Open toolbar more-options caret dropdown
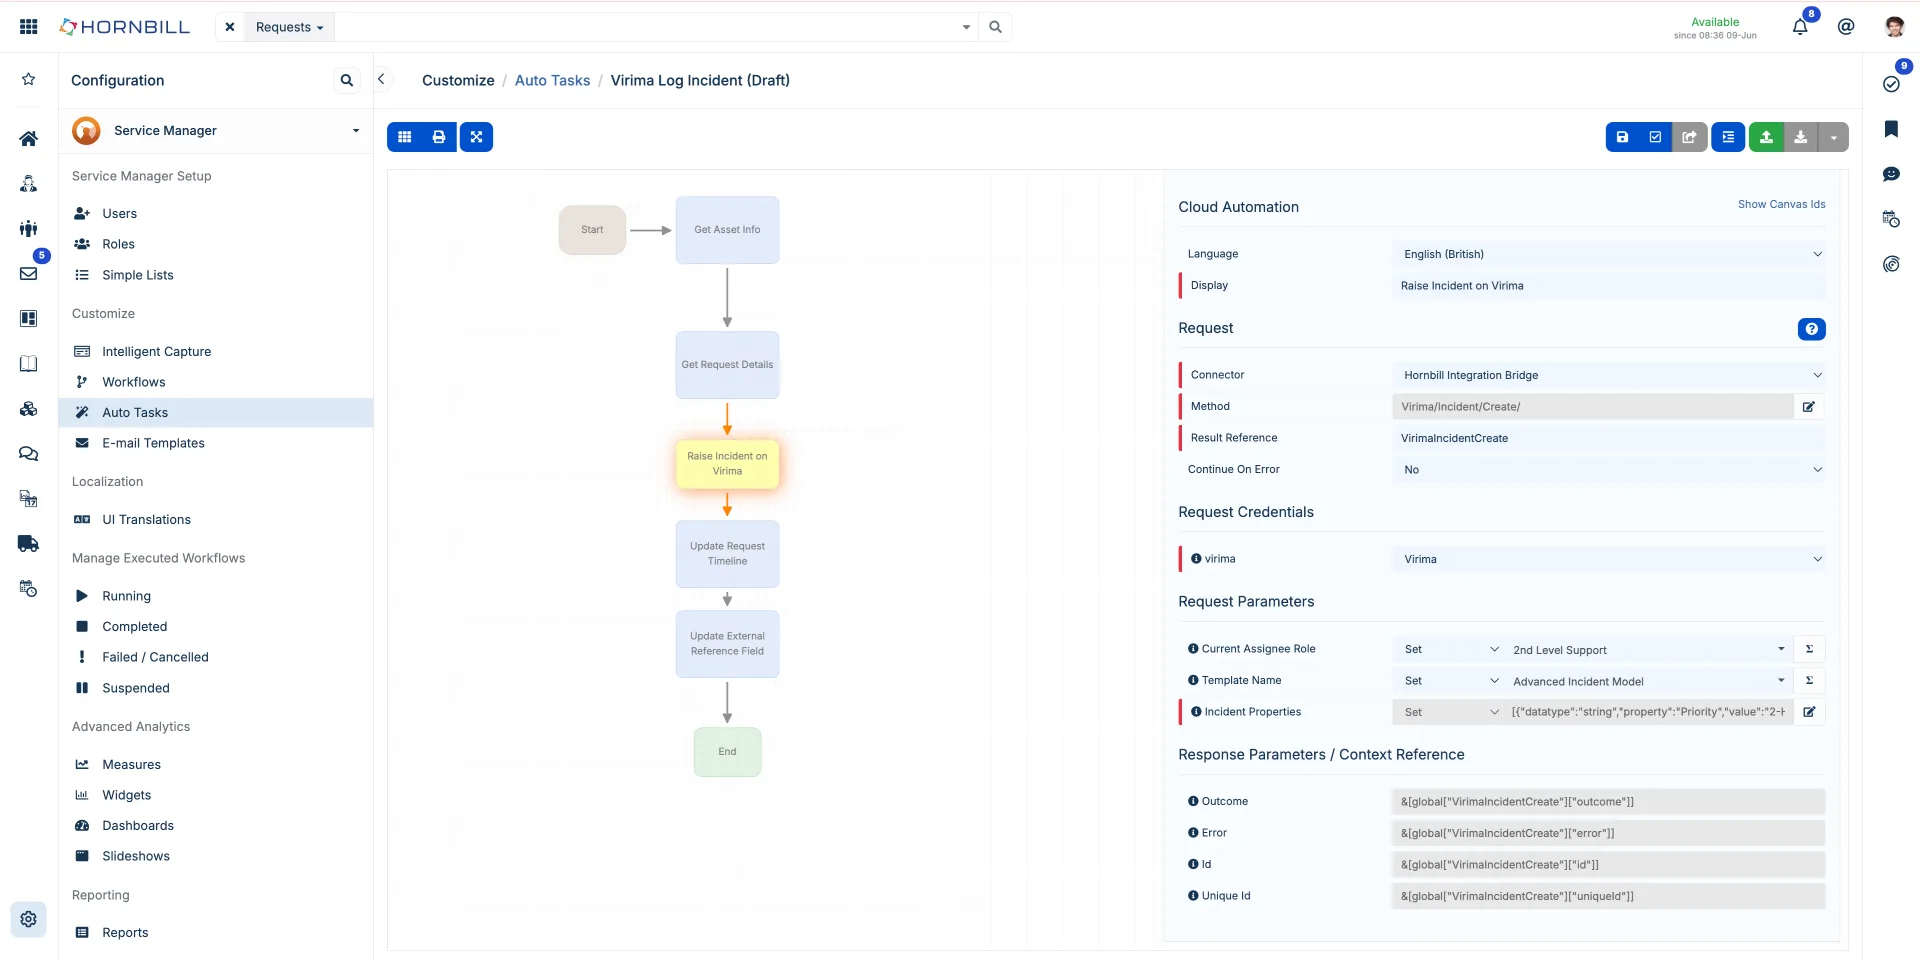This screenshot has height=960, width=1920. pos(1833,137)
